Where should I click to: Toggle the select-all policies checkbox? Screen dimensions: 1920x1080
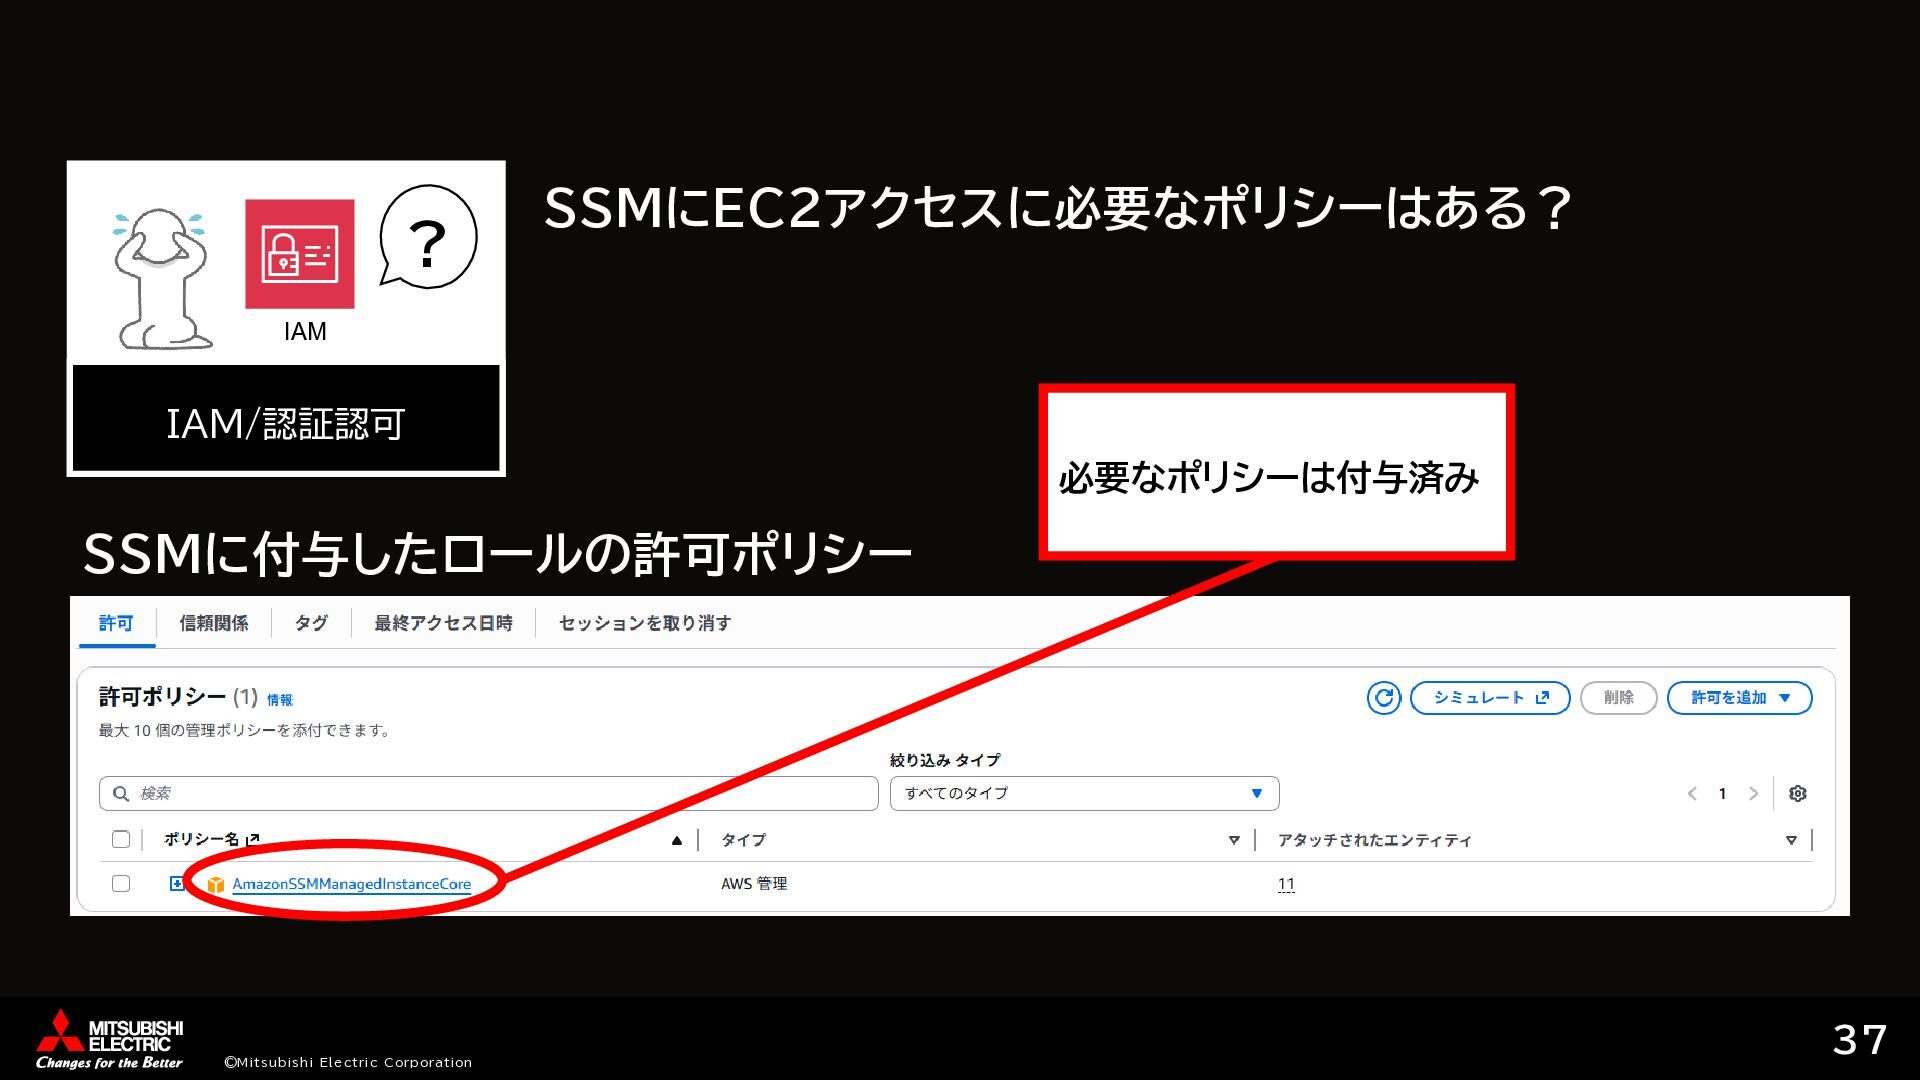coord(121,840)
